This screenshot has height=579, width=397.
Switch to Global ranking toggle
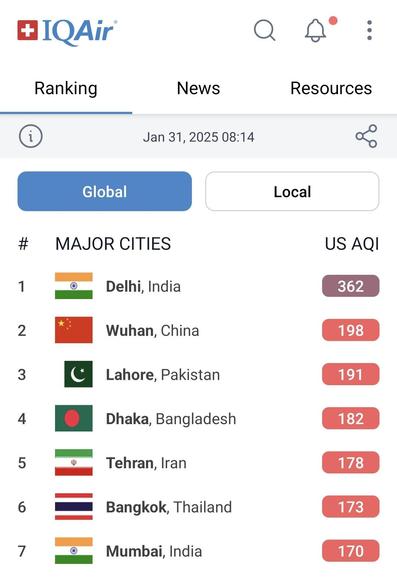(x=105, y=191)
